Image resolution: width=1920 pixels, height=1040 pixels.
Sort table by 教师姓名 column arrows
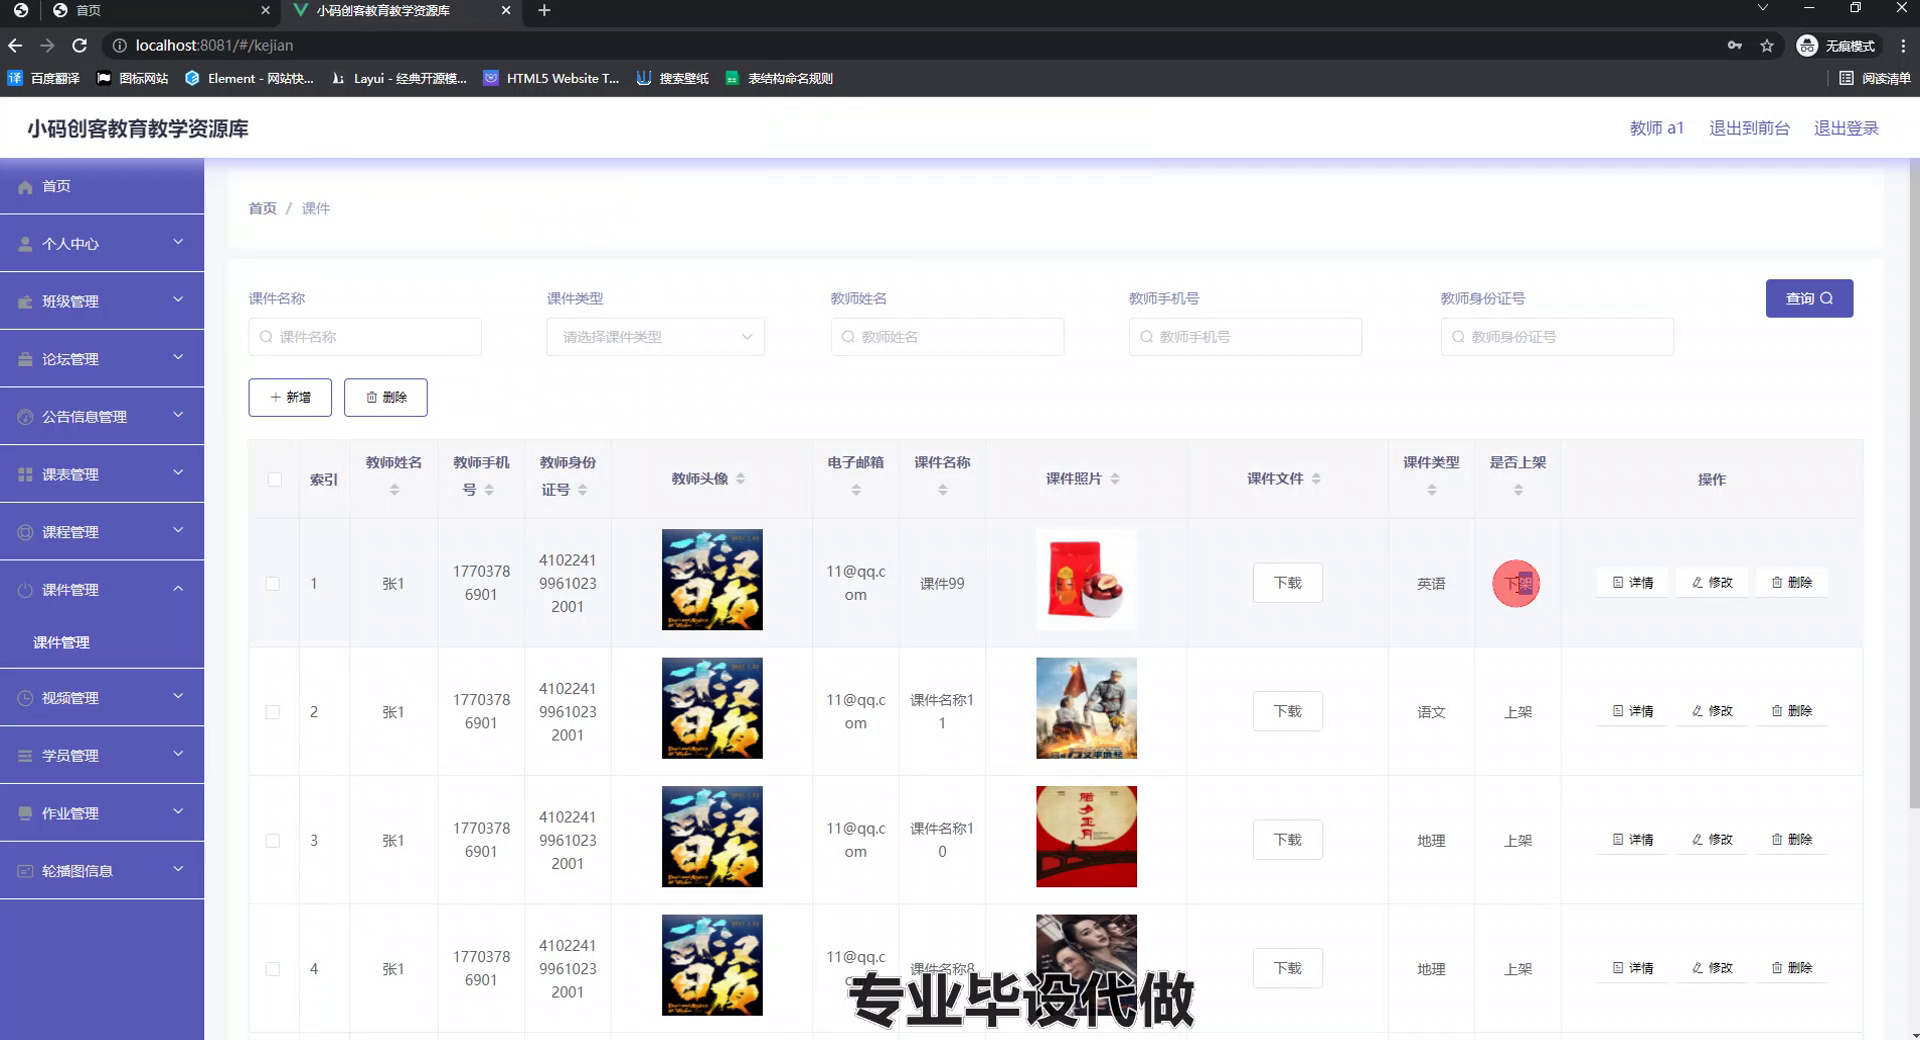point(394,490)
